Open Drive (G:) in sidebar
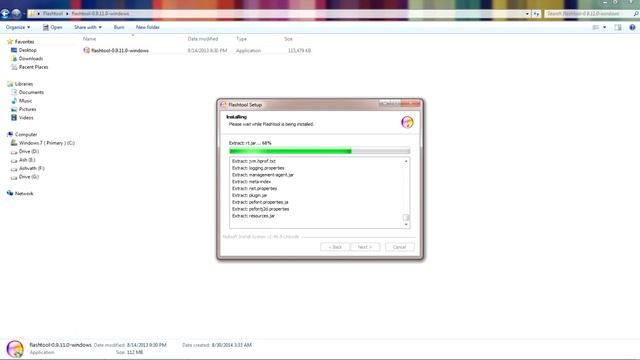This screenshot has width=640, height=360. click(29, 177)
